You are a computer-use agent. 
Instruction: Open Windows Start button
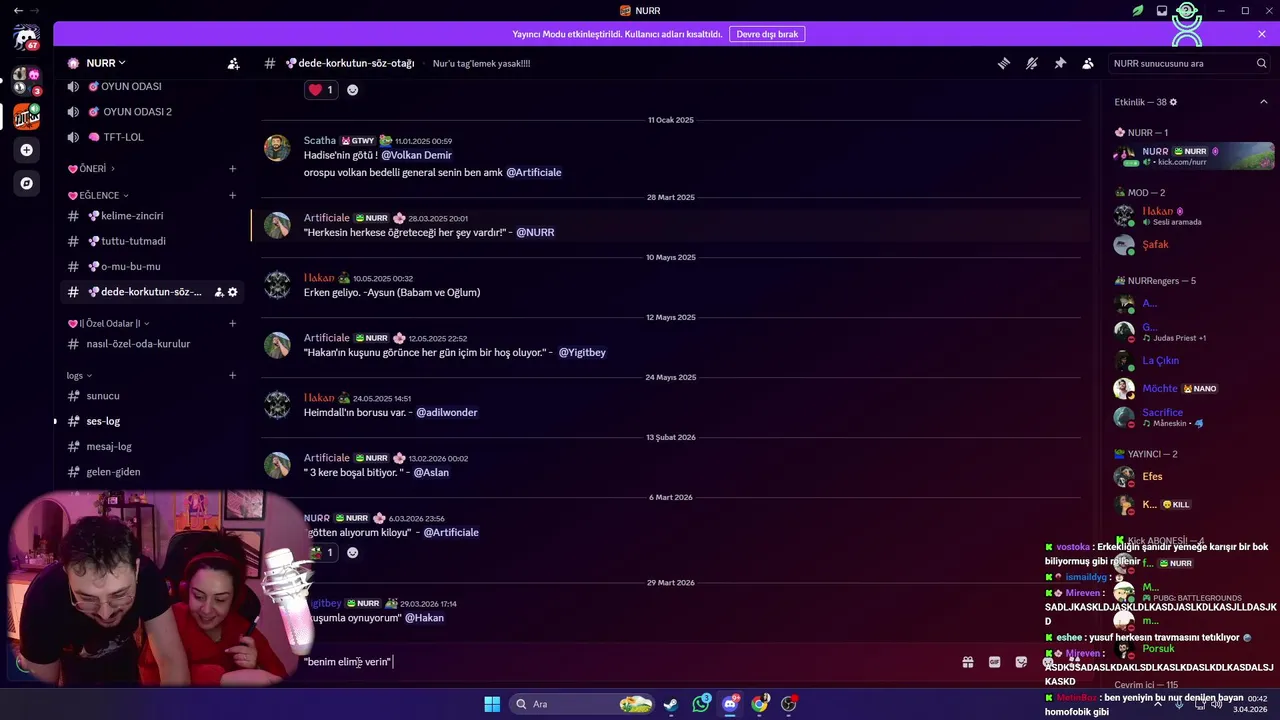point(492,704)
